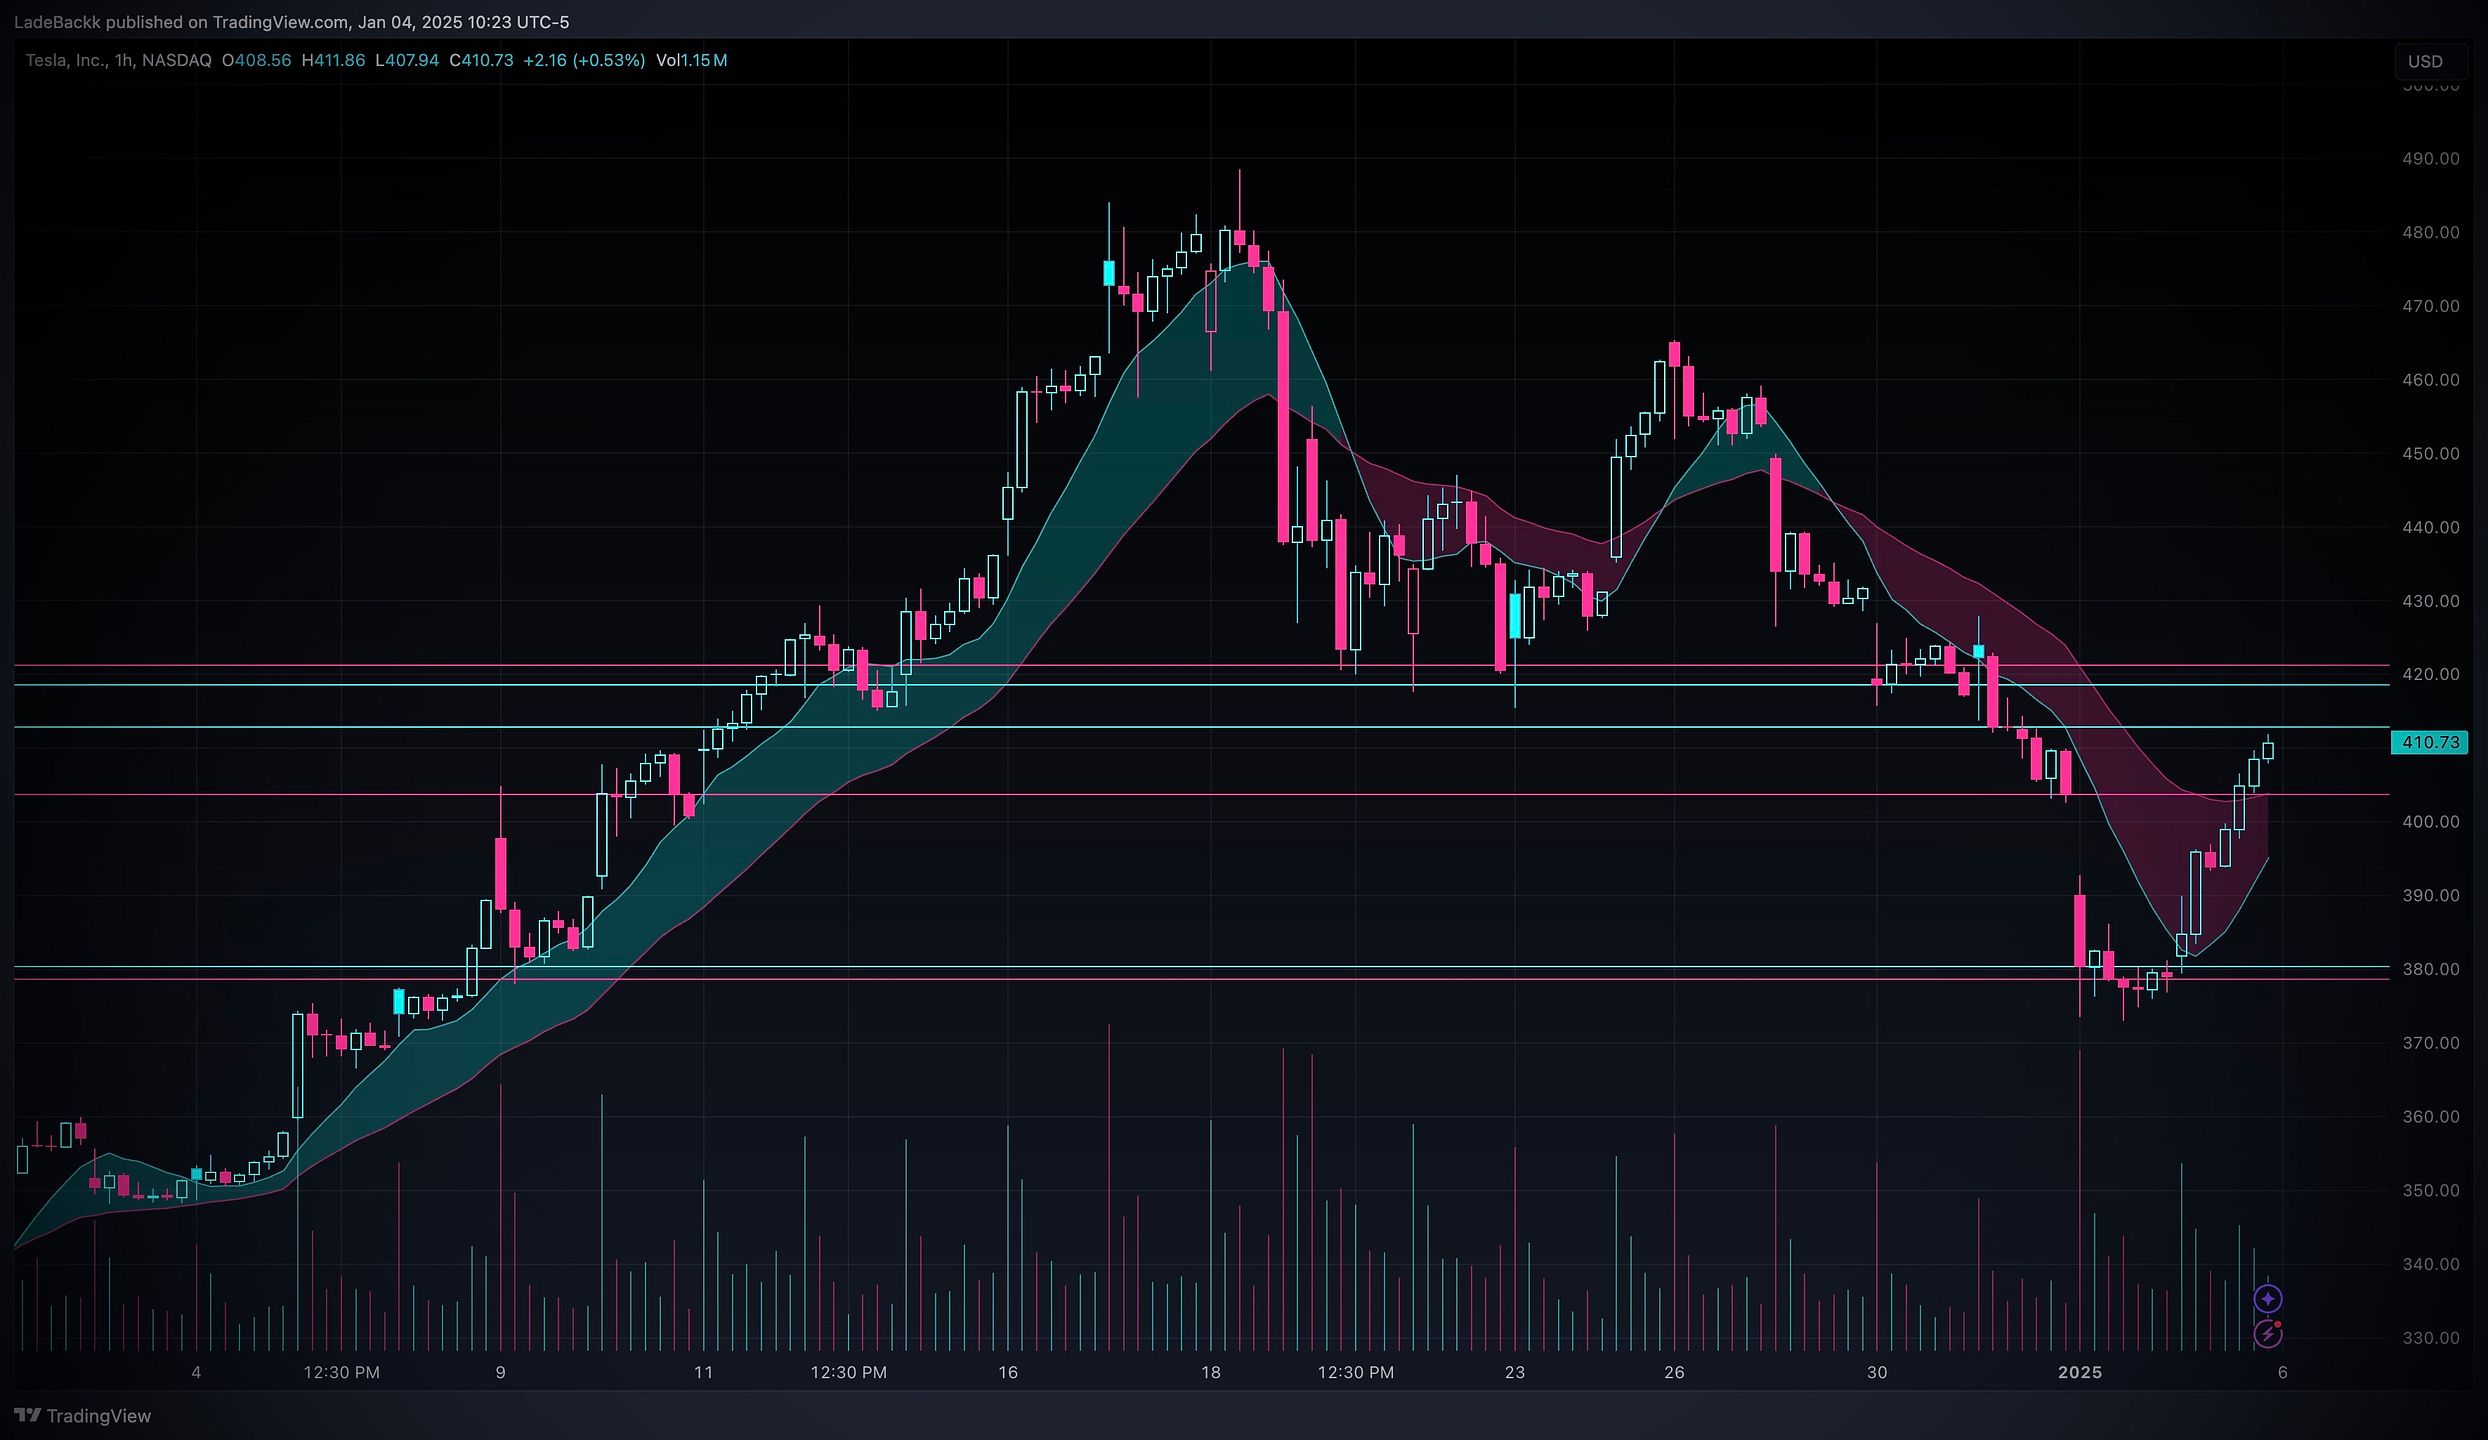Click the 450.00 price axis label
The image size is (2488, 1440).
[x=2431, y=454]
